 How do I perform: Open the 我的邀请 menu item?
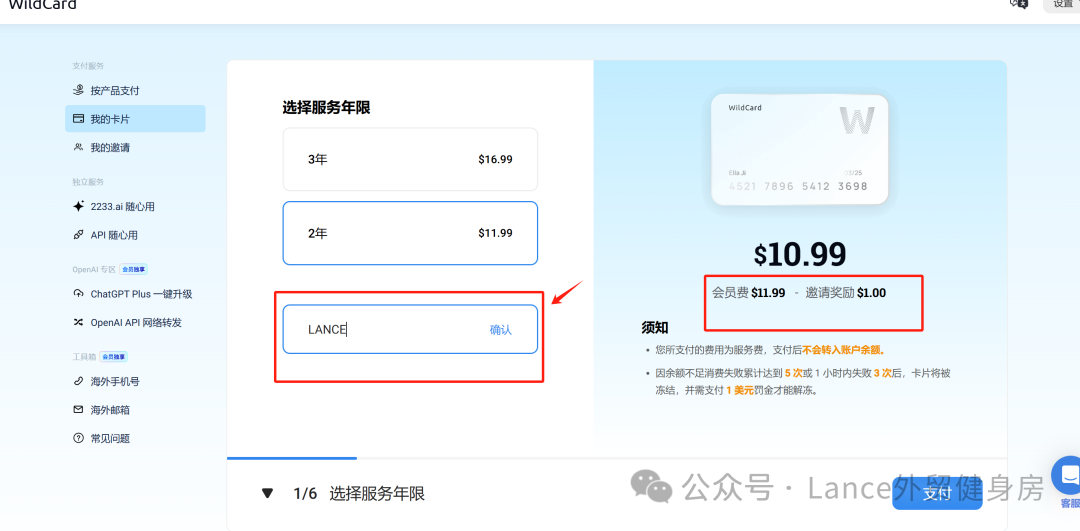[110, 147]
